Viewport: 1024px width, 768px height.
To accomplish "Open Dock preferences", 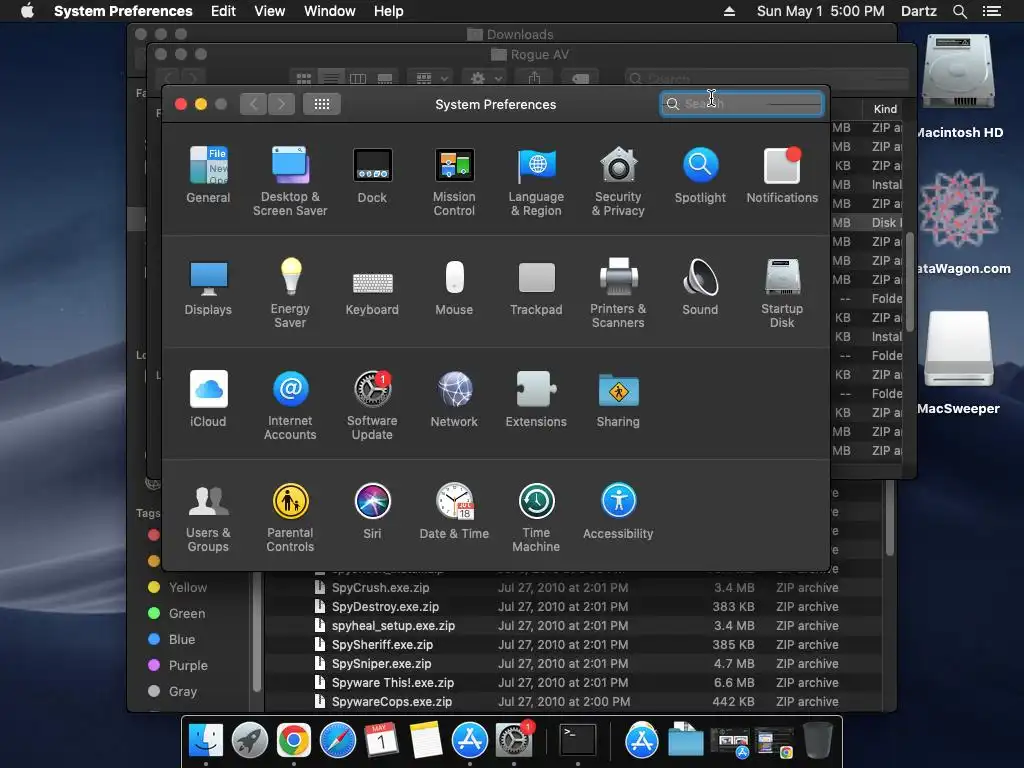I will [372, 174].
